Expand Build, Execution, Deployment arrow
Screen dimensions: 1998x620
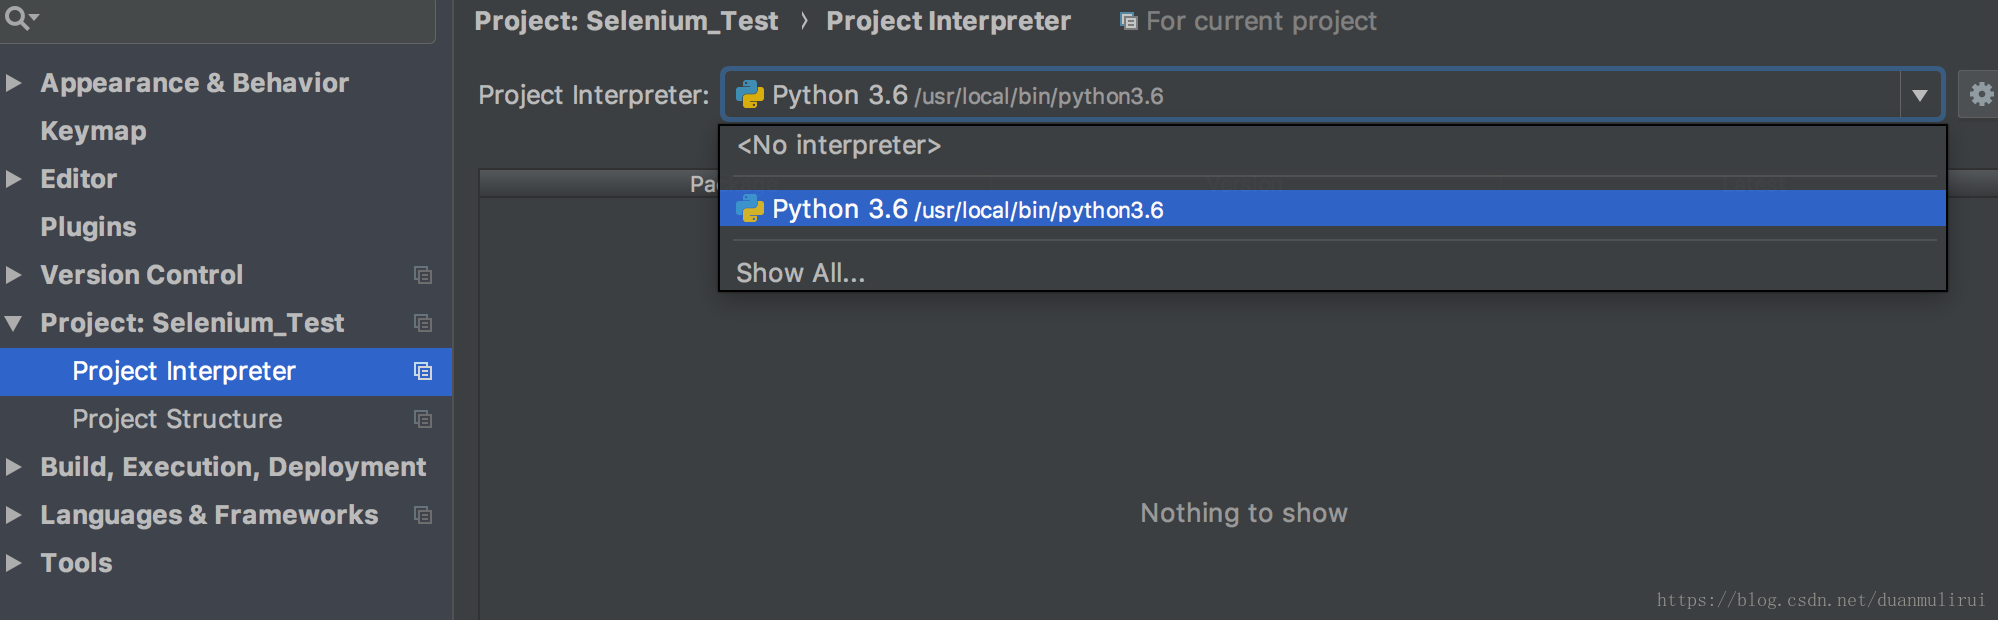[x=14, y=467]
